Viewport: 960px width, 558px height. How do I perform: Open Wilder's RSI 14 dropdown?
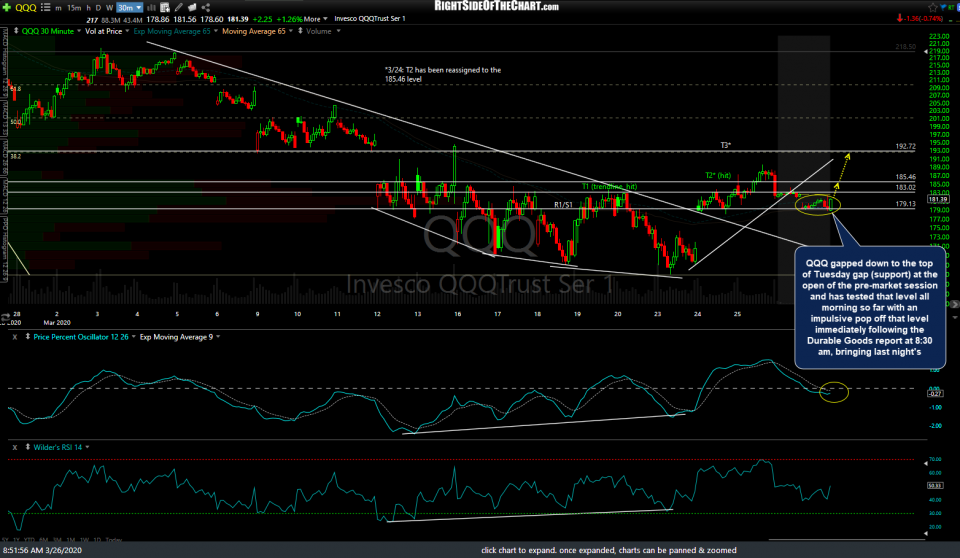87,447
